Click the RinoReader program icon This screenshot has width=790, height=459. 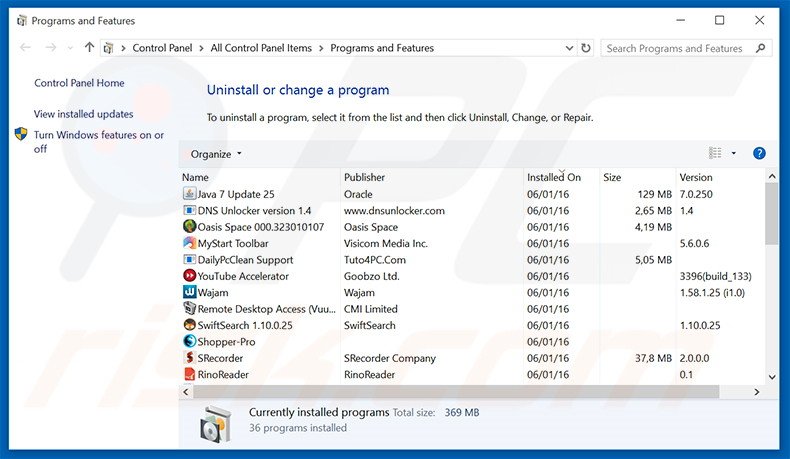pyautogui.click(x=189, y=374)
